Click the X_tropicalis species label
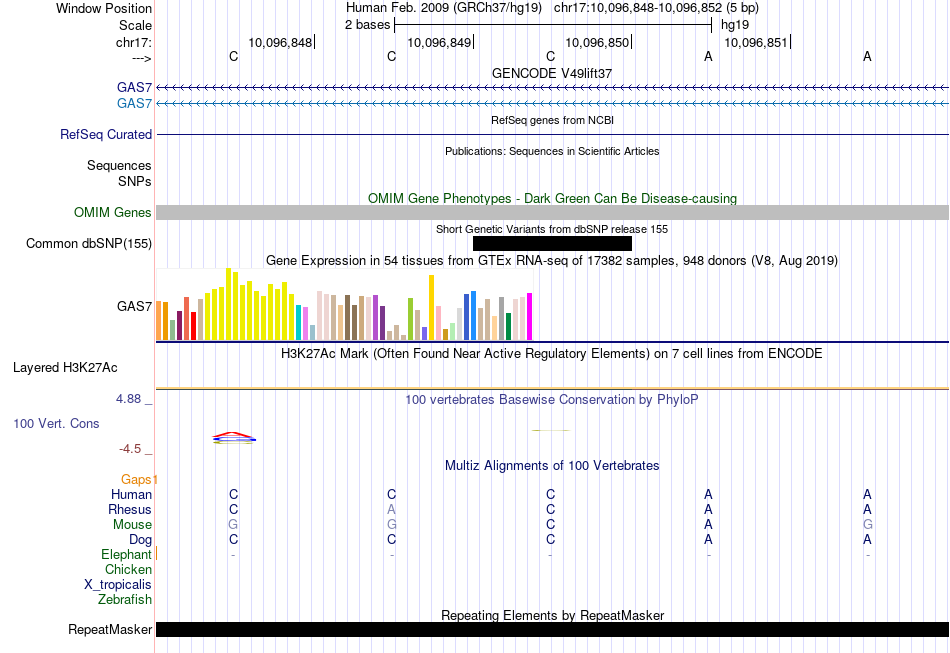 click(118, 585)
